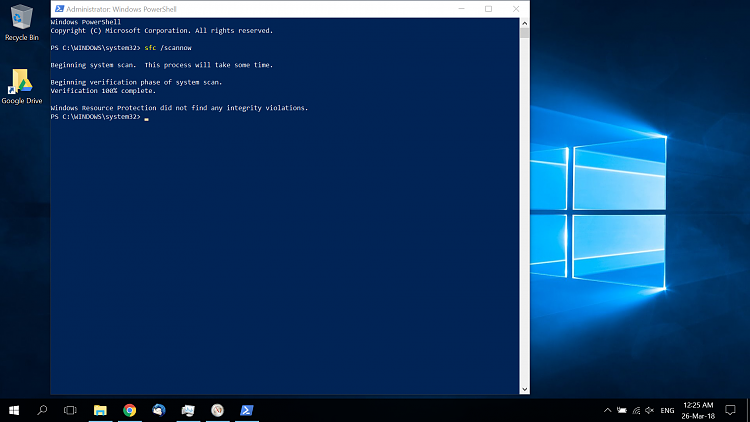Open network Wi-Fi tray icon
The height and width of the screenshot is (422, 750).
click(x=636, y=410)
